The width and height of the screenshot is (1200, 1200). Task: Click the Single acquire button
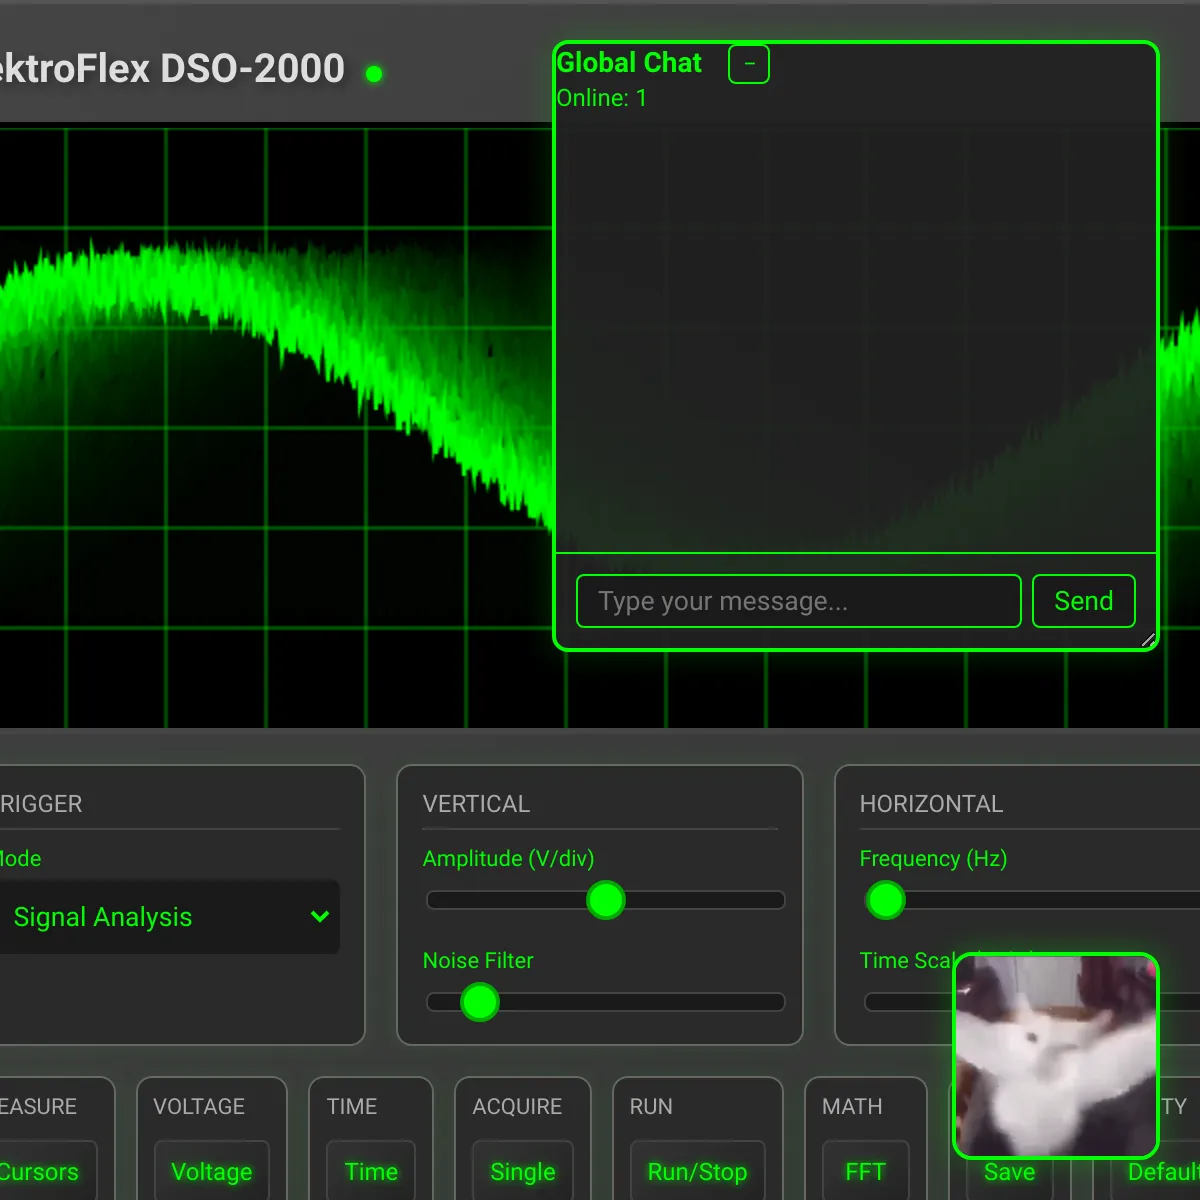tap(523, 1171)
